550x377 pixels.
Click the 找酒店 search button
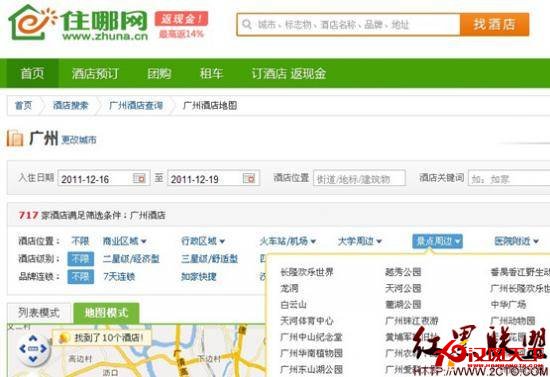(x=495, y=25)
